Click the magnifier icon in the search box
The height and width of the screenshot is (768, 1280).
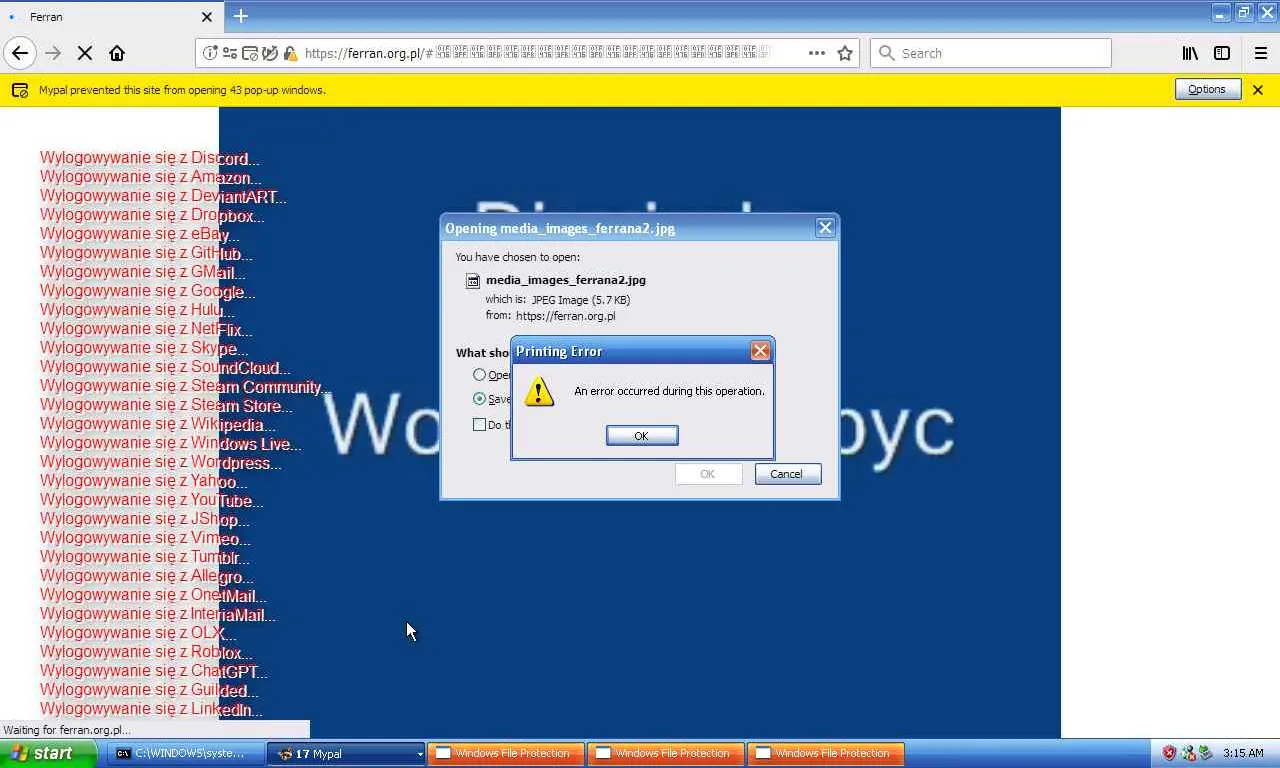coord(887,53)
